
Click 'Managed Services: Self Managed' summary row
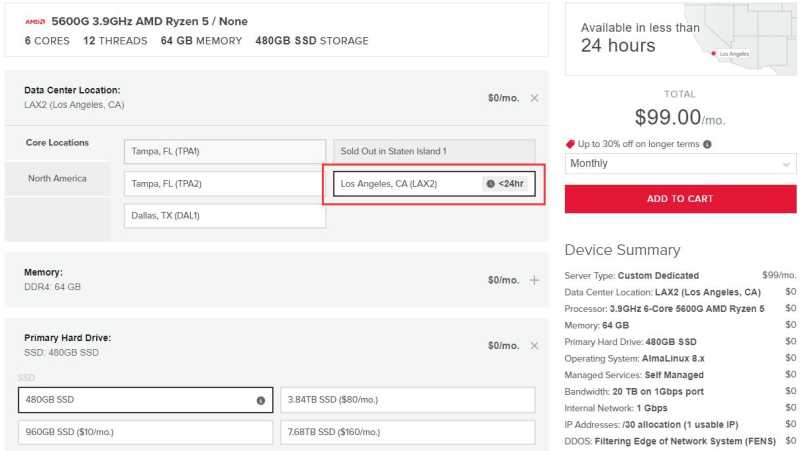[680, 375]
